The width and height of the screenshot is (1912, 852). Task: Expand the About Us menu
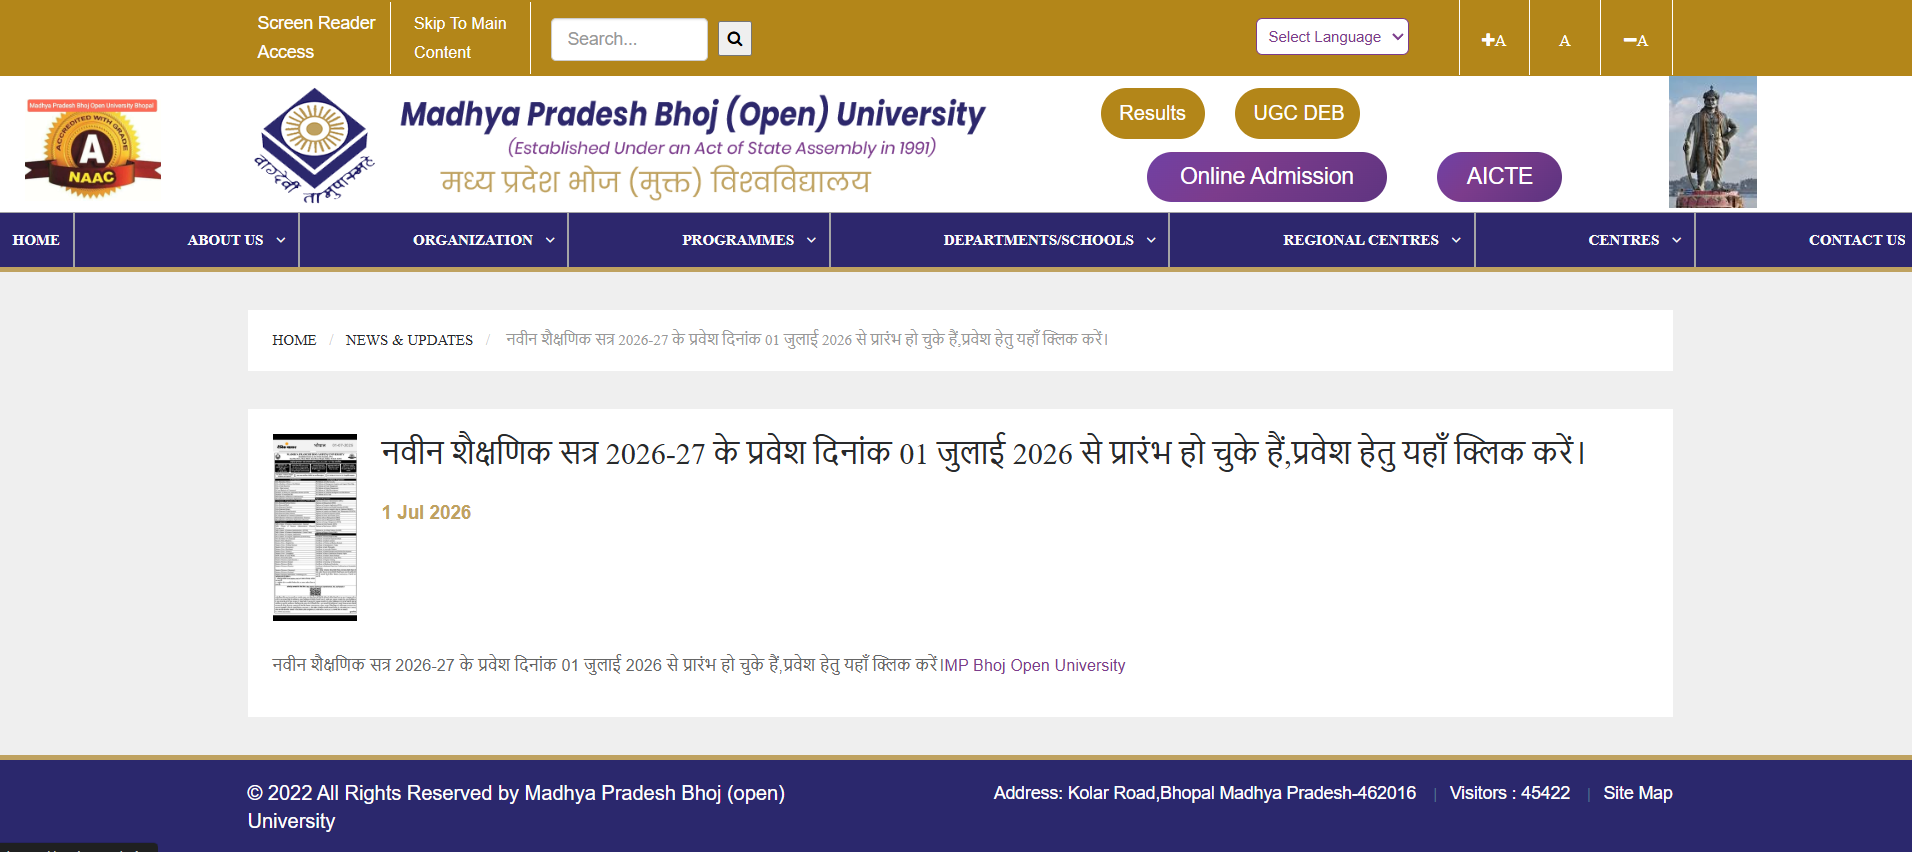(x=236, y=240)
